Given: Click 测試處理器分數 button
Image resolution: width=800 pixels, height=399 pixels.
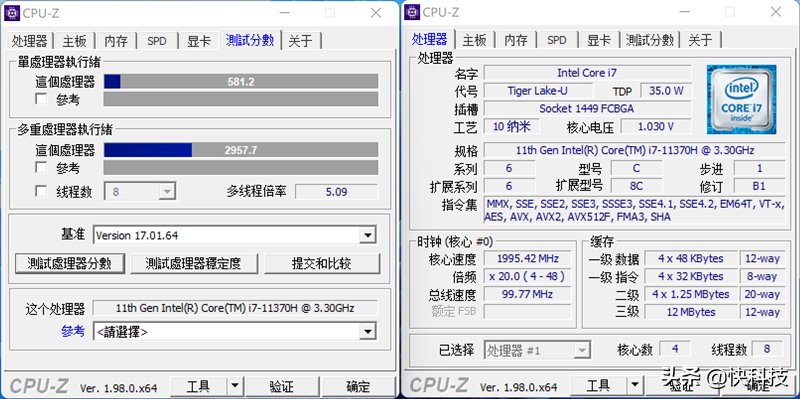Looking at the screenshot, I should point(69,263).
